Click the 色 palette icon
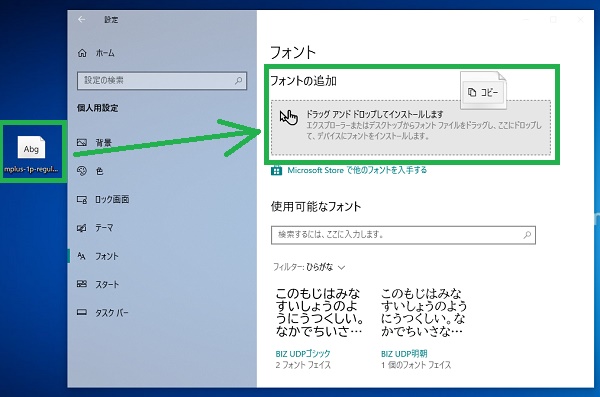This screenshot has width=600, height=397. click(82, 171)
